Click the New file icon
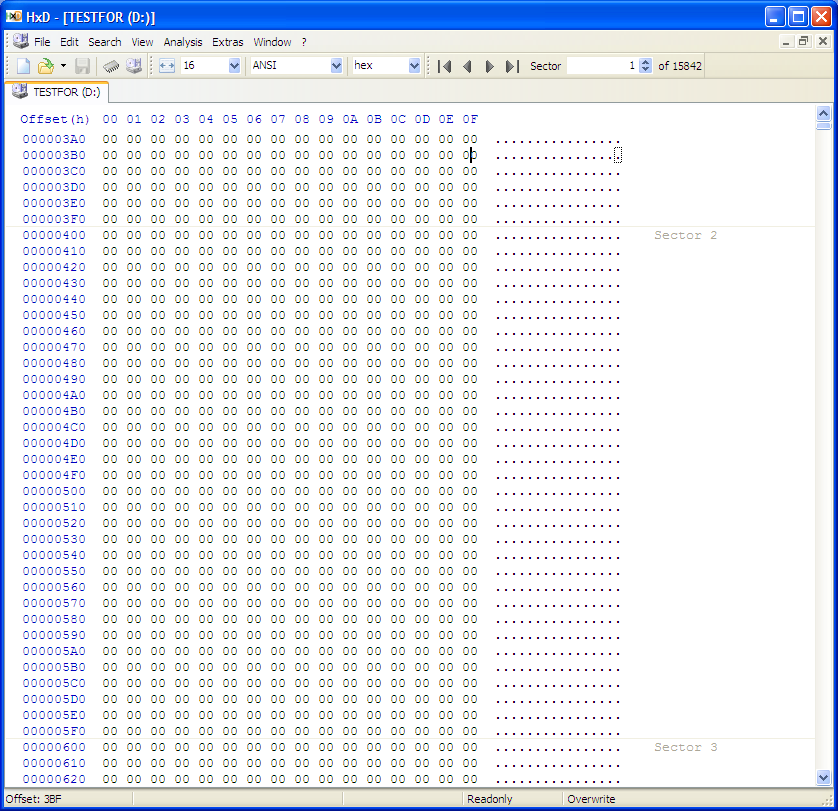 [x=24, y=66]
